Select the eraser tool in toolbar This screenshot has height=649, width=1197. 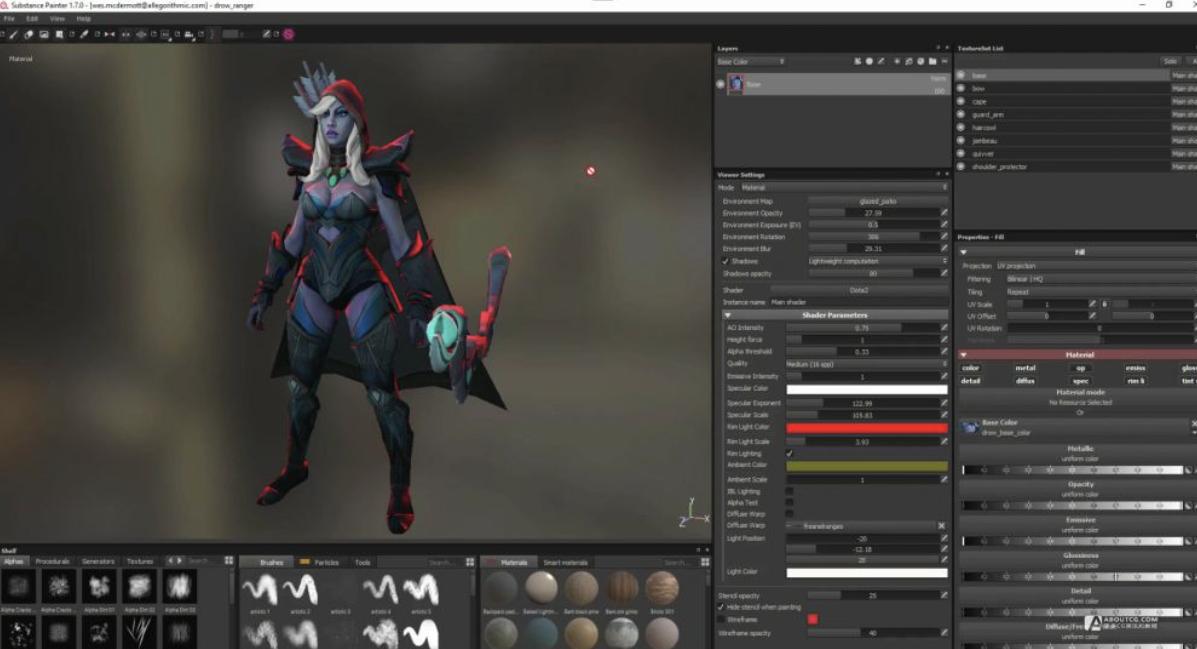pyautogui.click(x=29, y=34)
